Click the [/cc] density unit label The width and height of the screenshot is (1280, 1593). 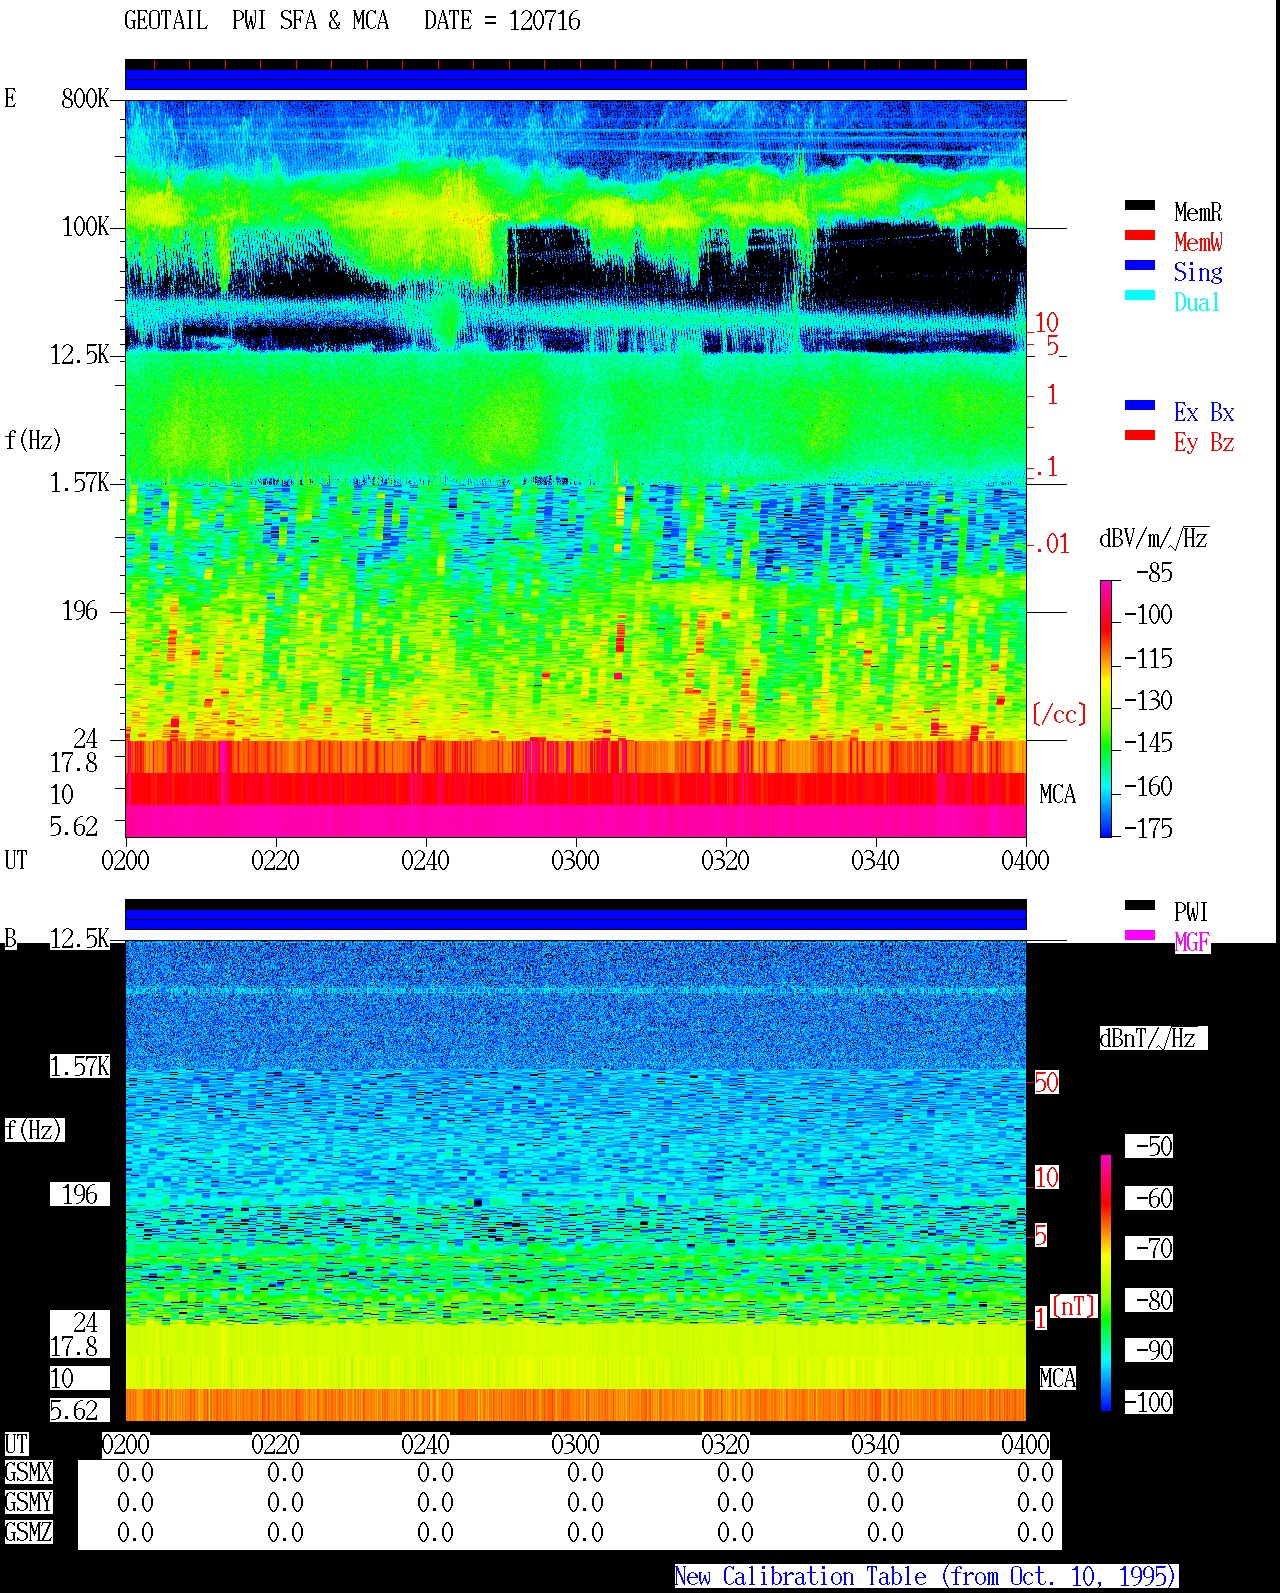(x=1059, y=714)
